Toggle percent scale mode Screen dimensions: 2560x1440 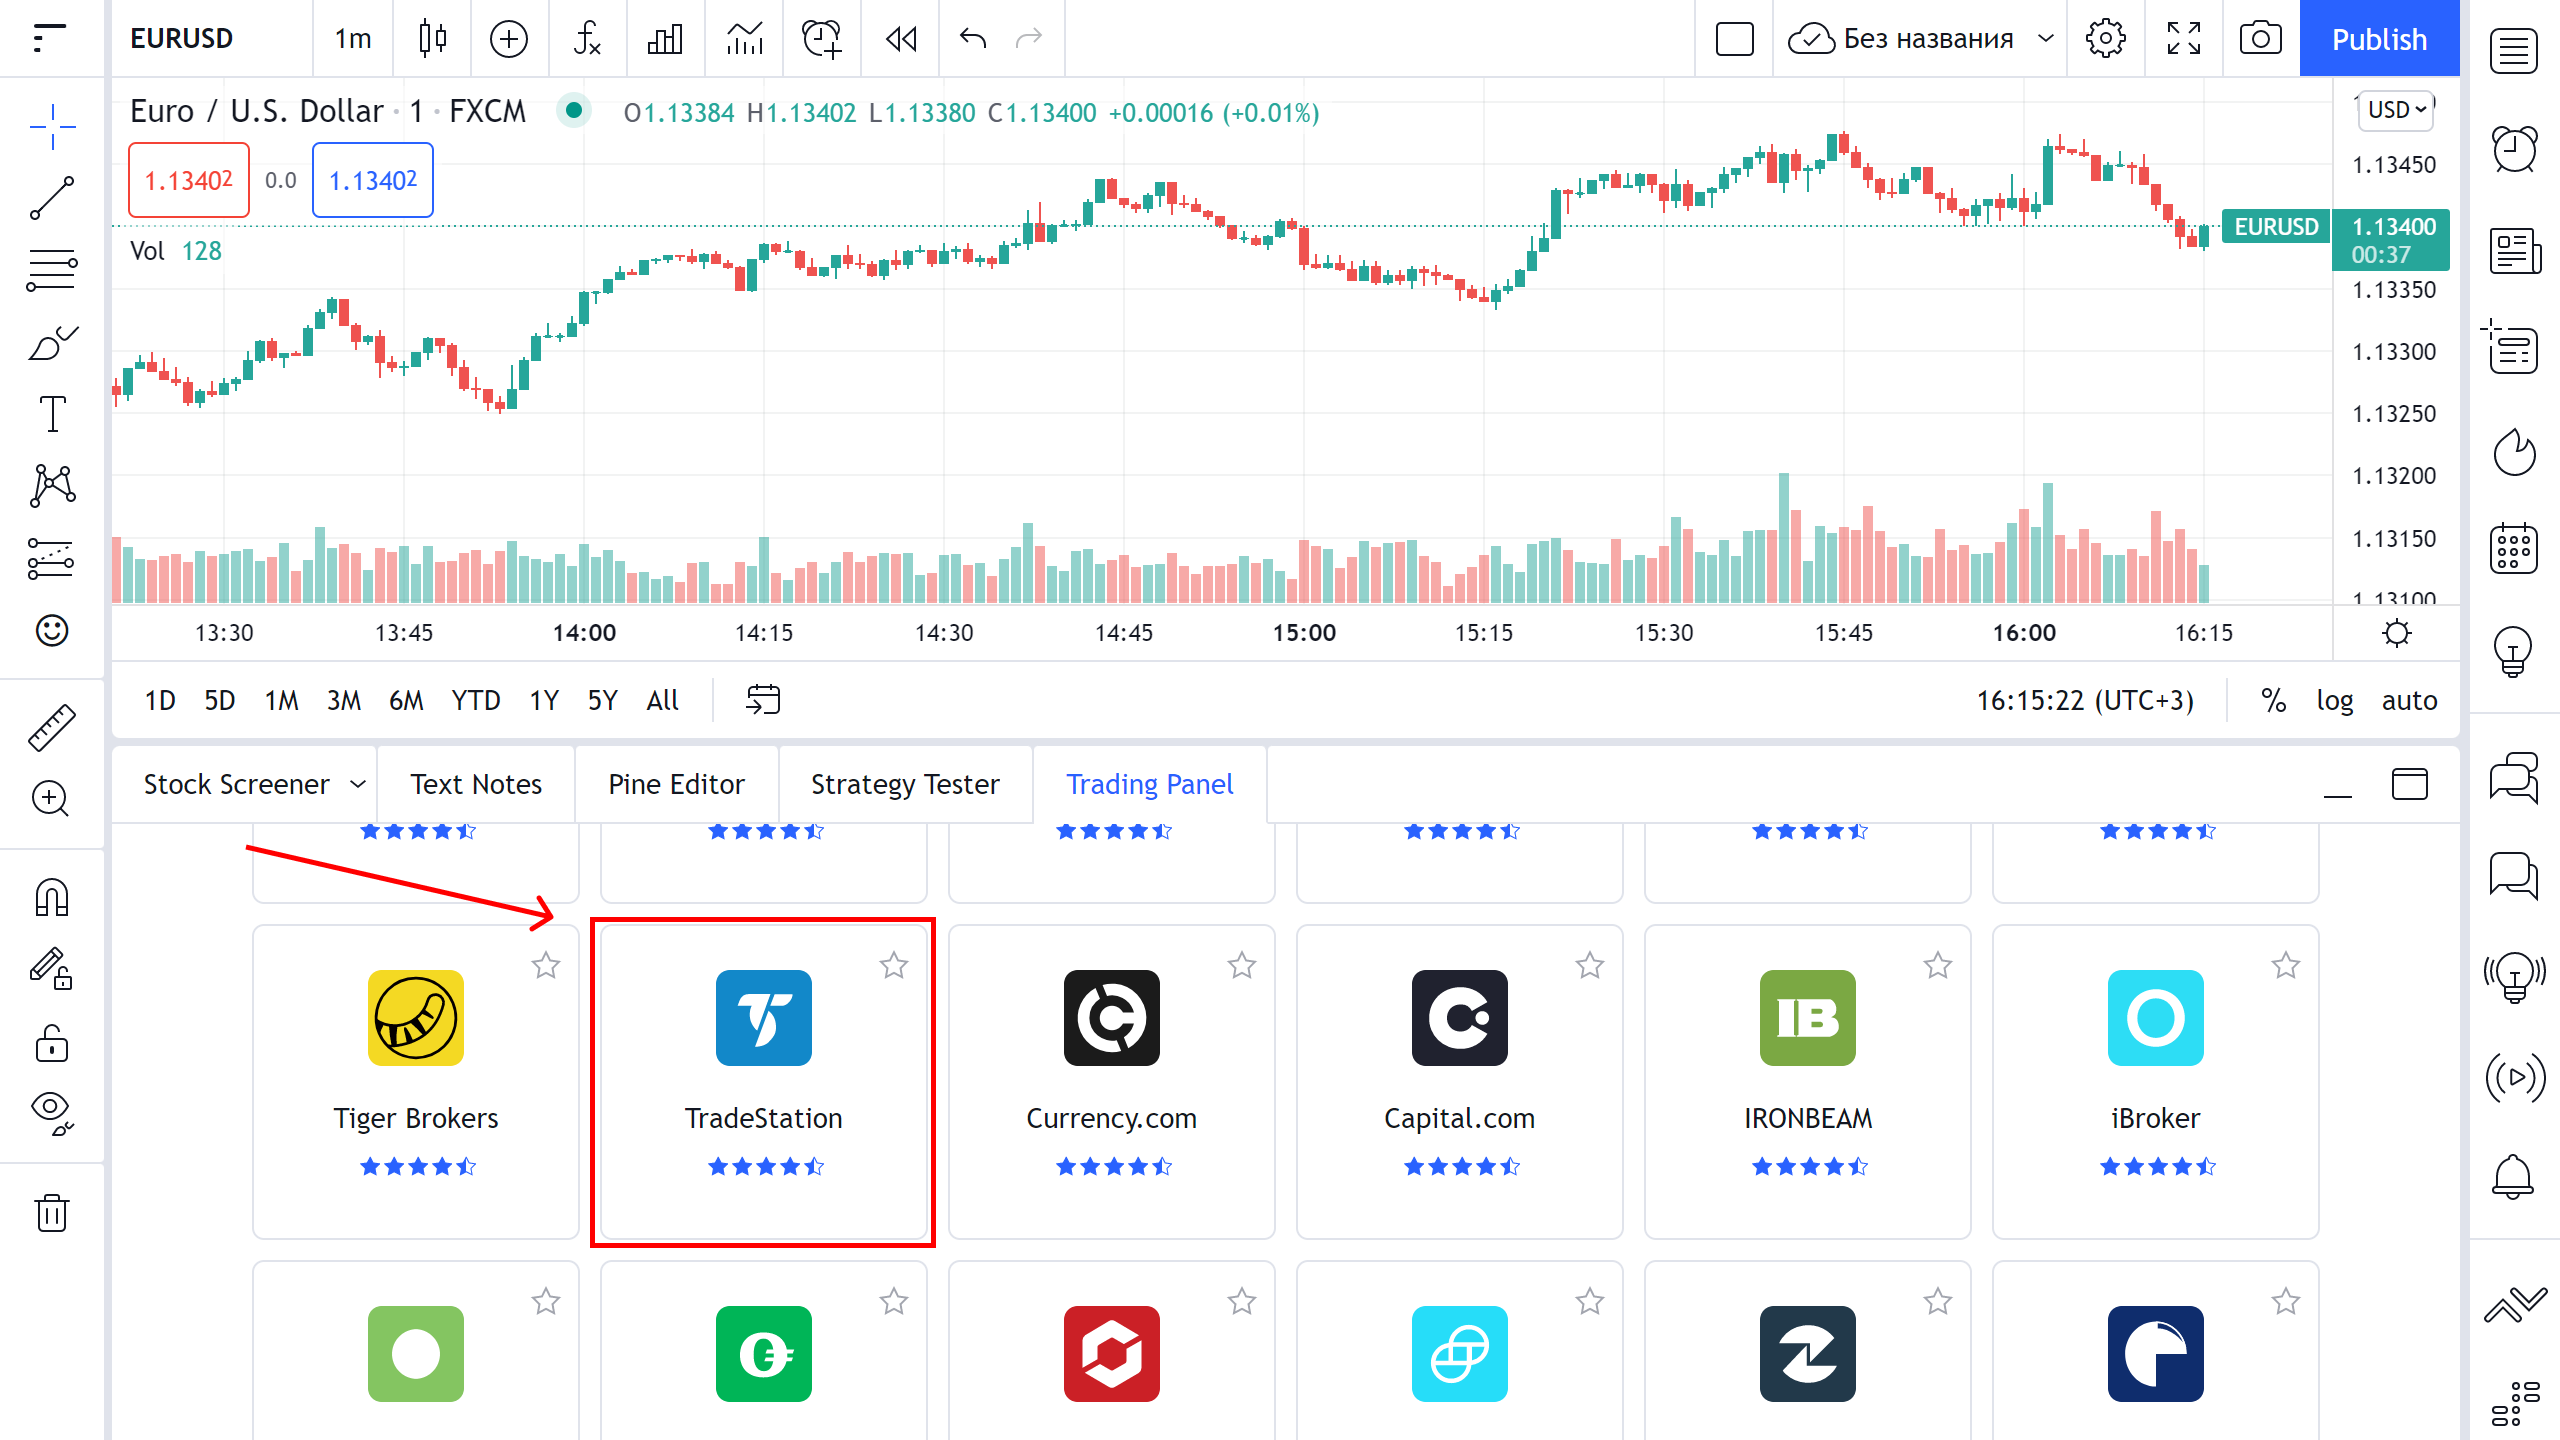tap(2273, 700)
